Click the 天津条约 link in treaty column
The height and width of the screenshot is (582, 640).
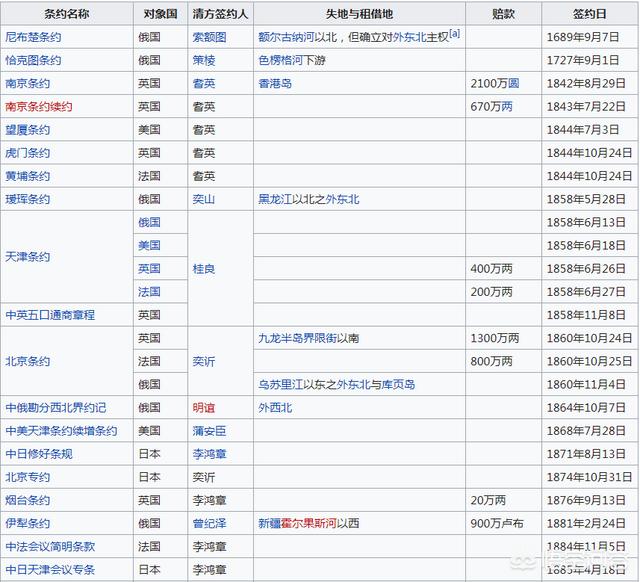[28, 257]
